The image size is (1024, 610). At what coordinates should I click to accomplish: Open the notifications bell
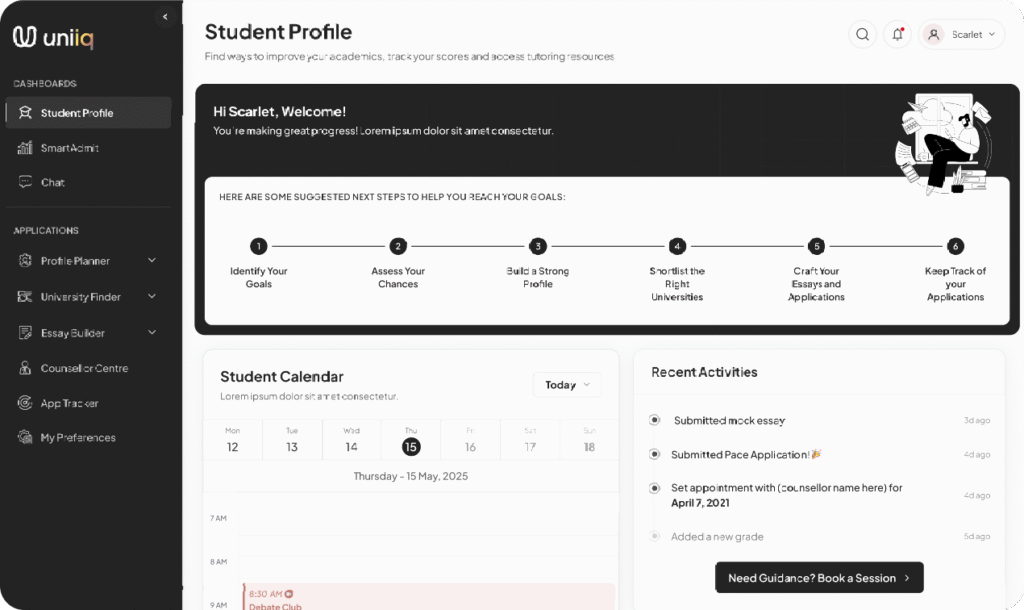tap(897, 35)
